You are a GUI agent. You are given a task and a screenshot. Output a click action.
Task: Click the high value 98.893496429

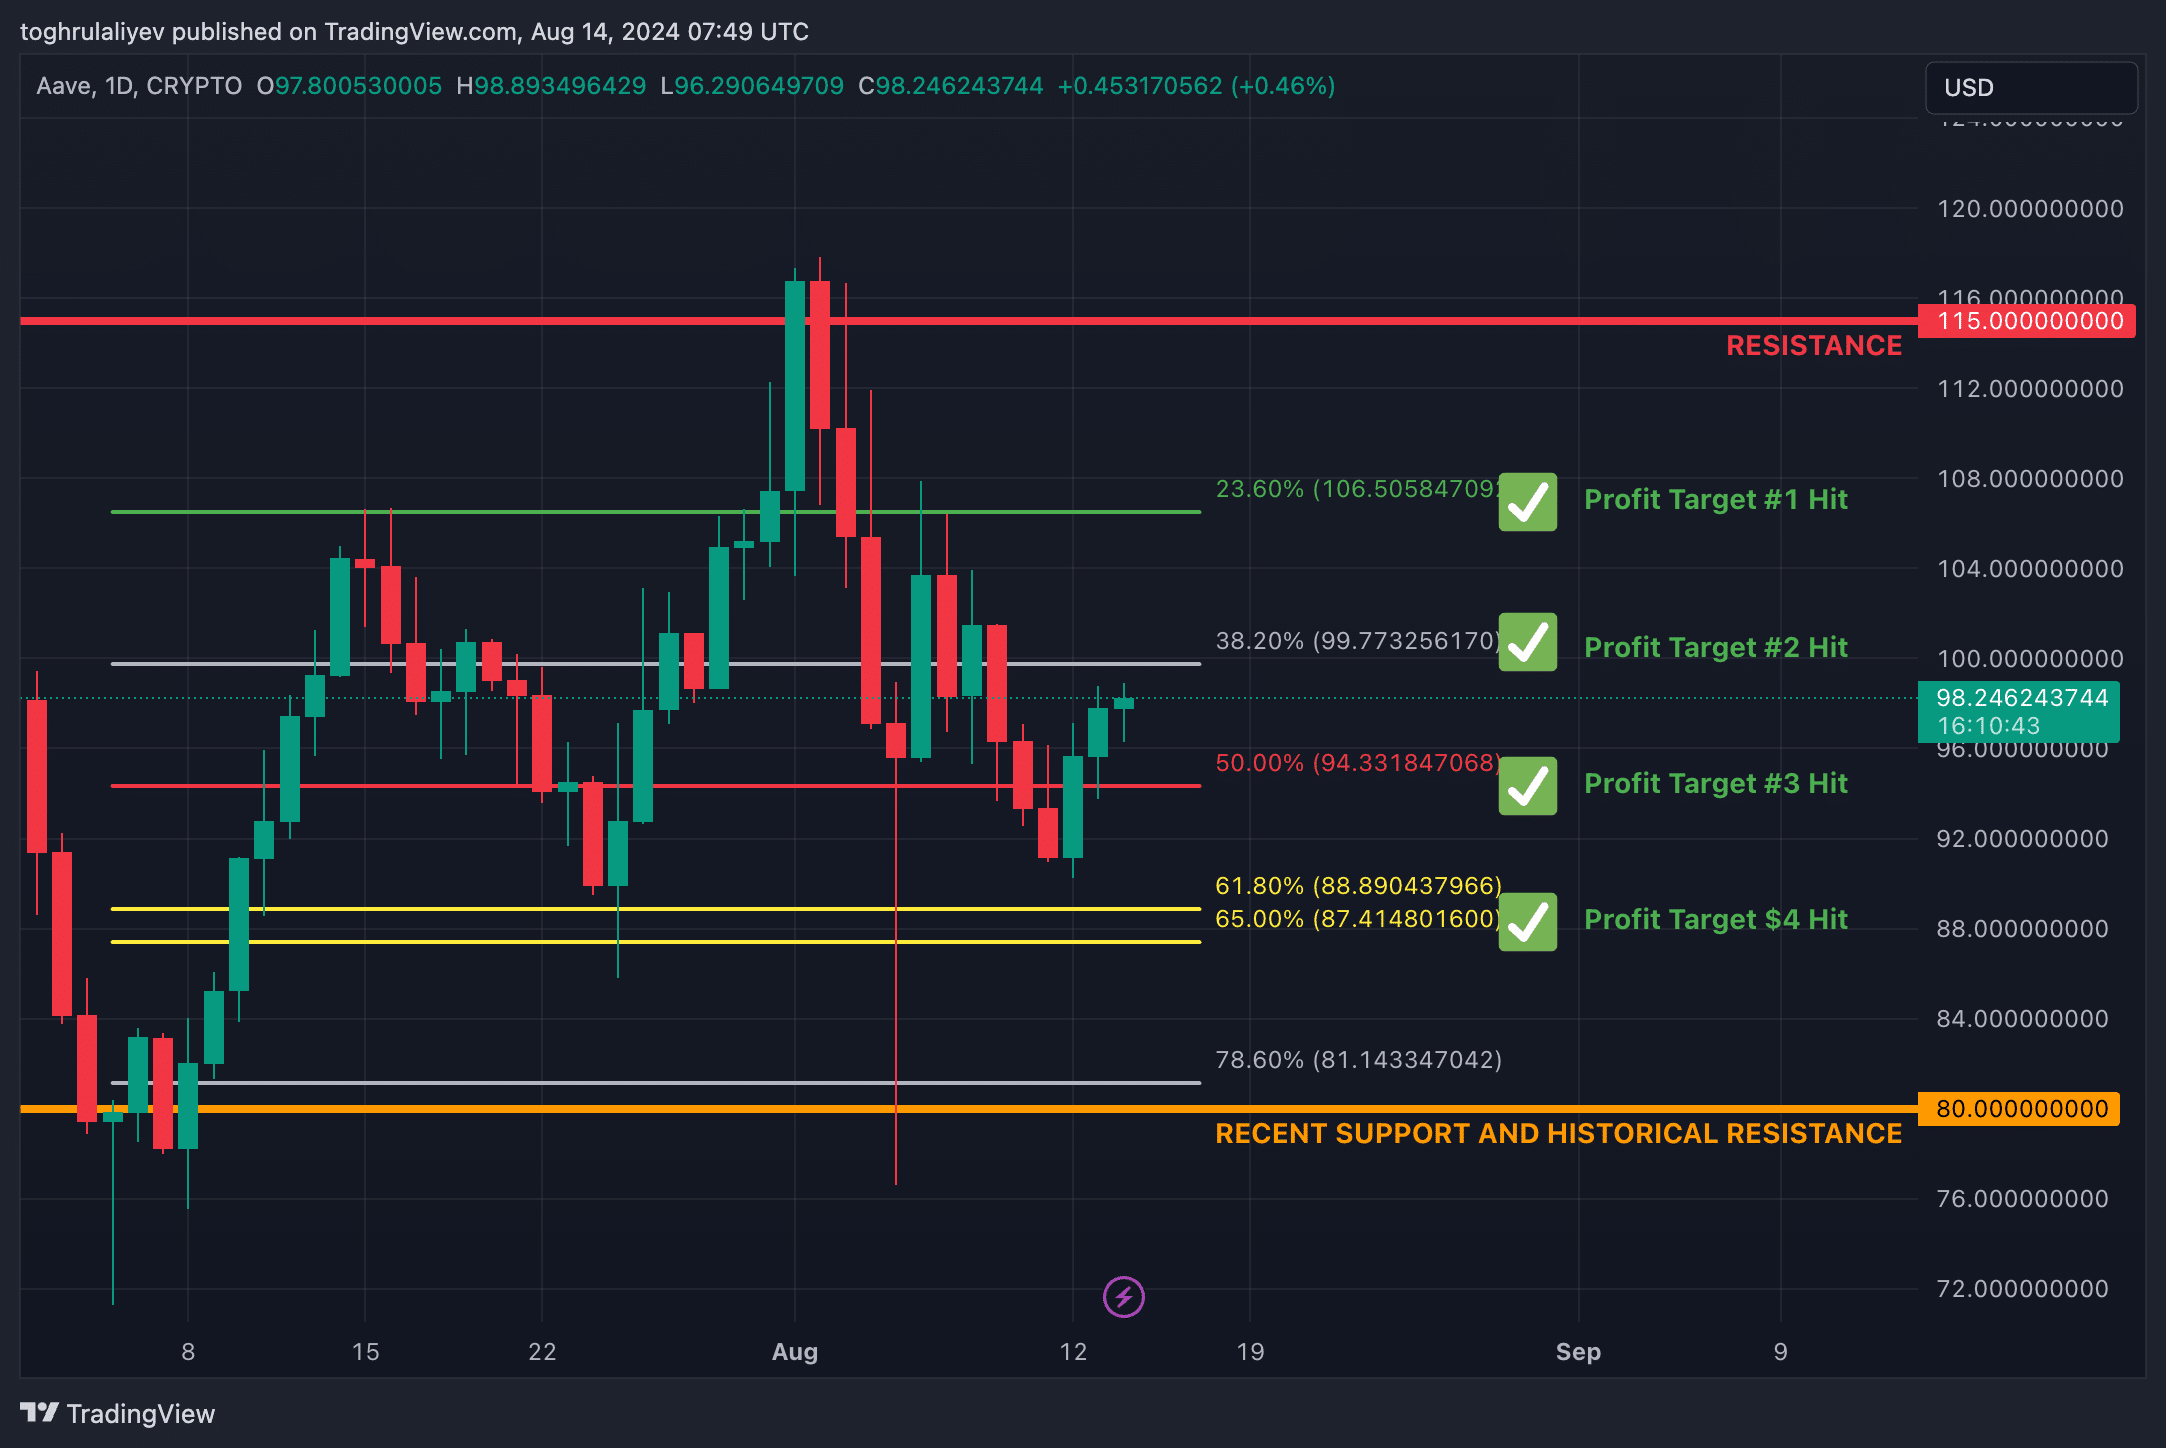click(560, 86)
